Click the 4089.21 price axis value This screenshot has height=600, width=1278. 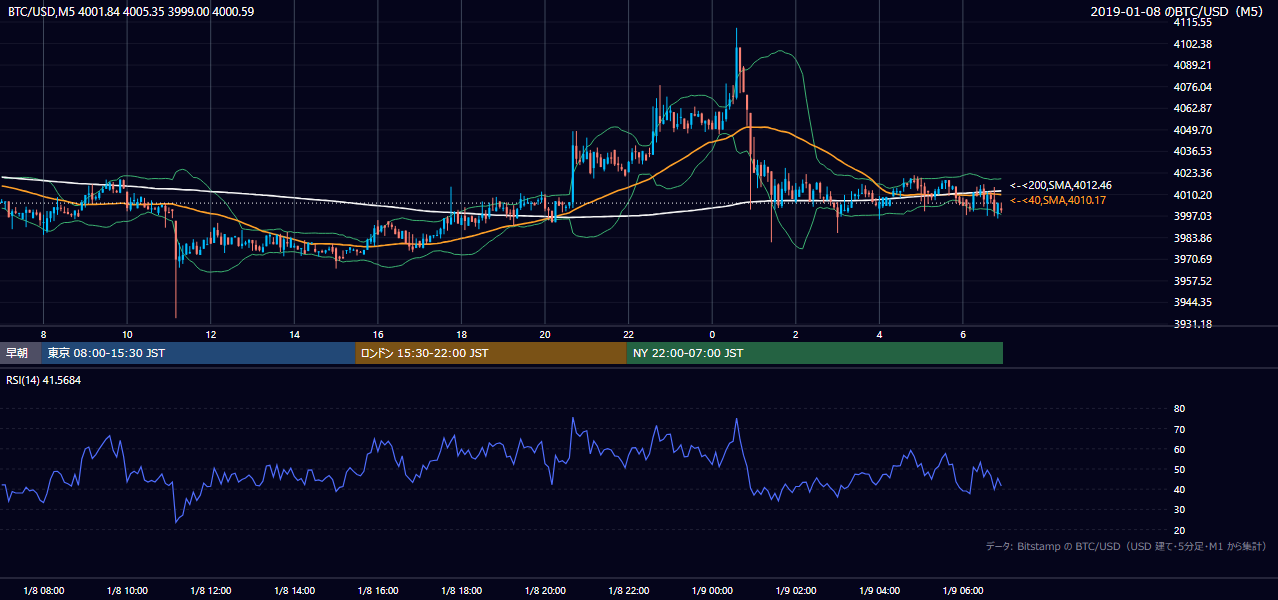click(x=1193, y=65)
